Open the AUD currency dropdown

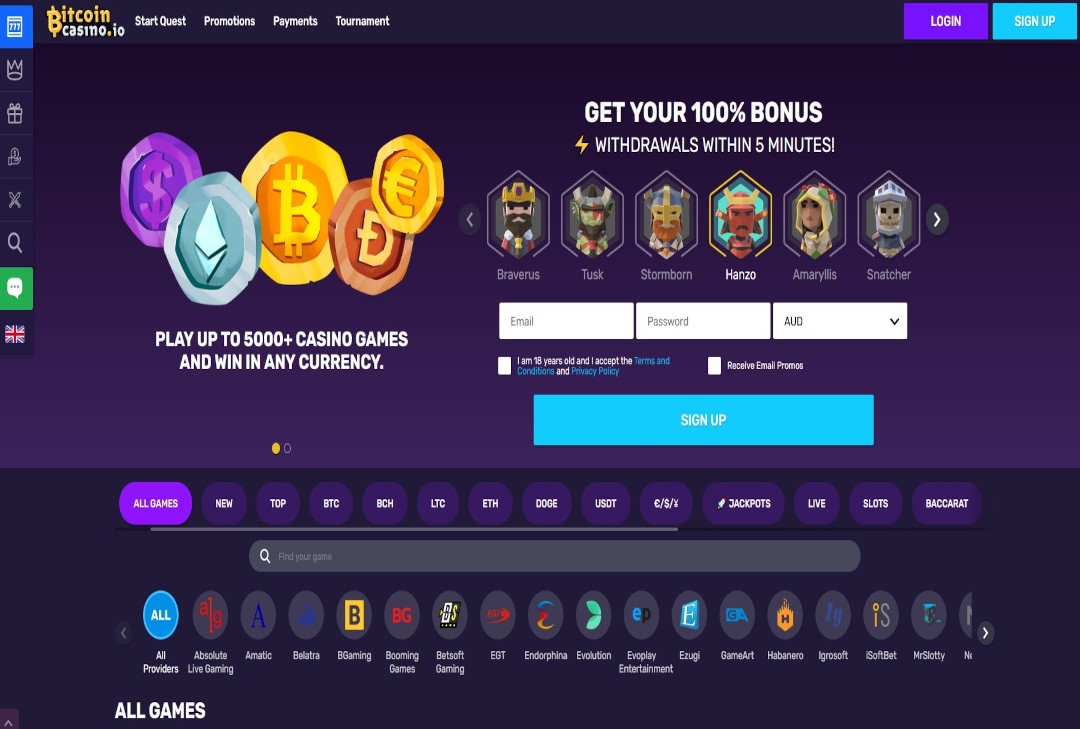[x=840, y=321]
